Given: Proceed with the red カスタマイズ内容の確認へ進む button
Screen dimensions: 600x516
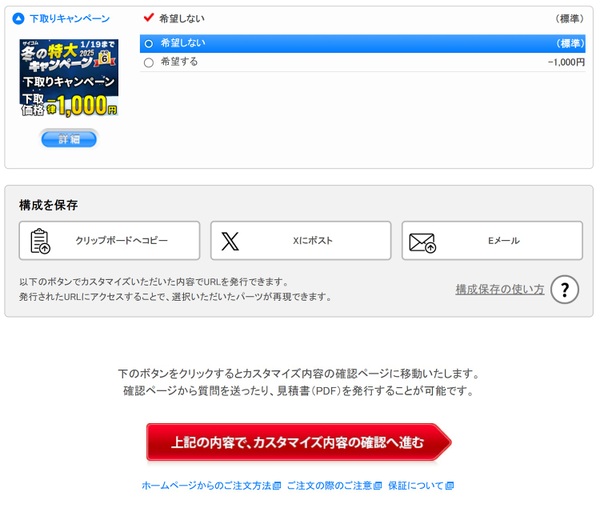Looking at the screenshot, I should point(299,442).
